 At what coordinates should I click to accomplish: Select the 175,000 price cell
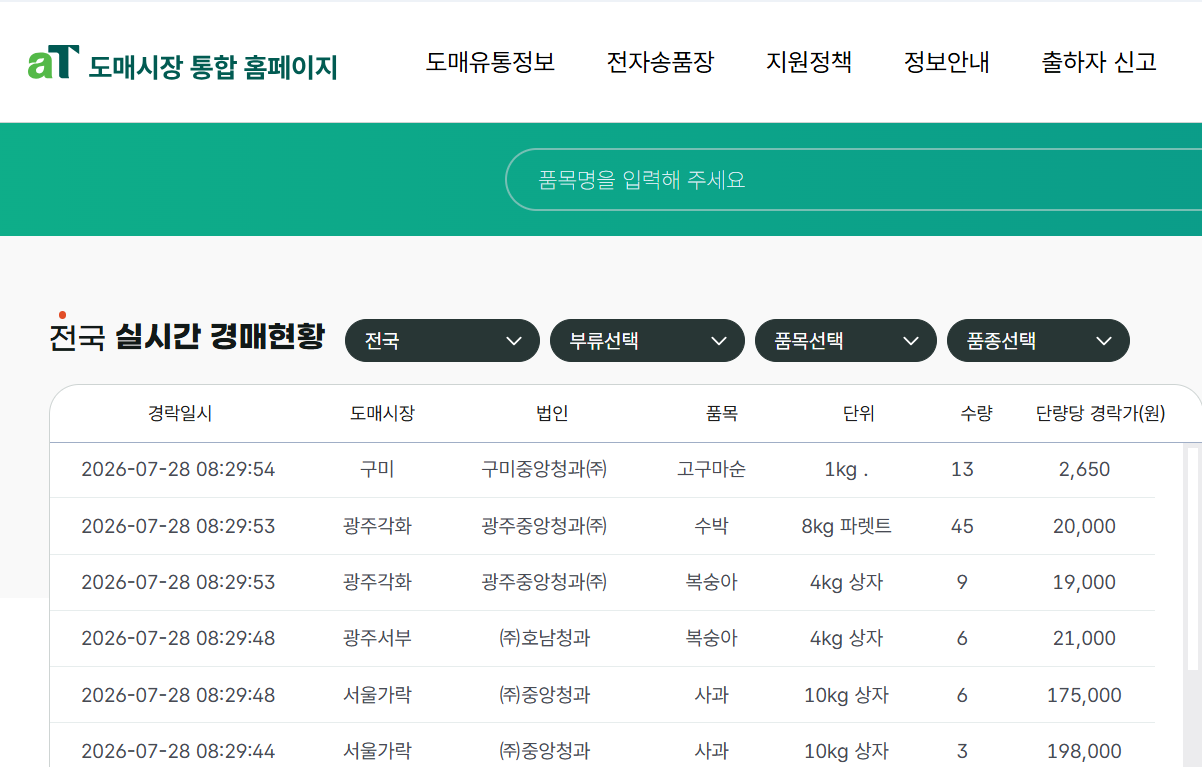pyautogui.click(x=1084, y=695)
